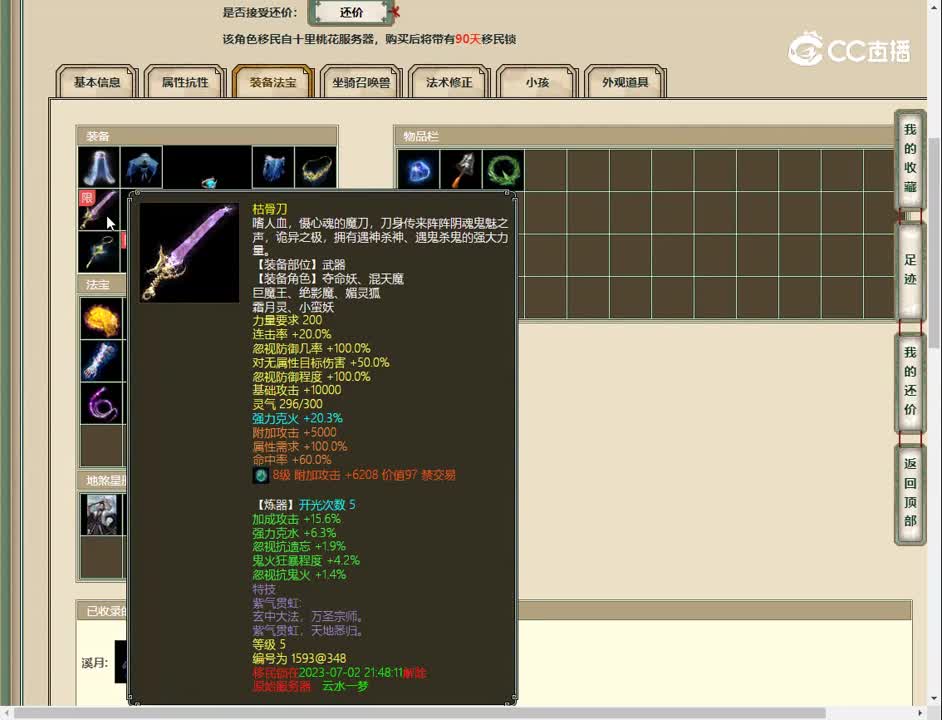Click the golden necklace equipment icon
Screen dimensions: 942x720
pos(317,166)
